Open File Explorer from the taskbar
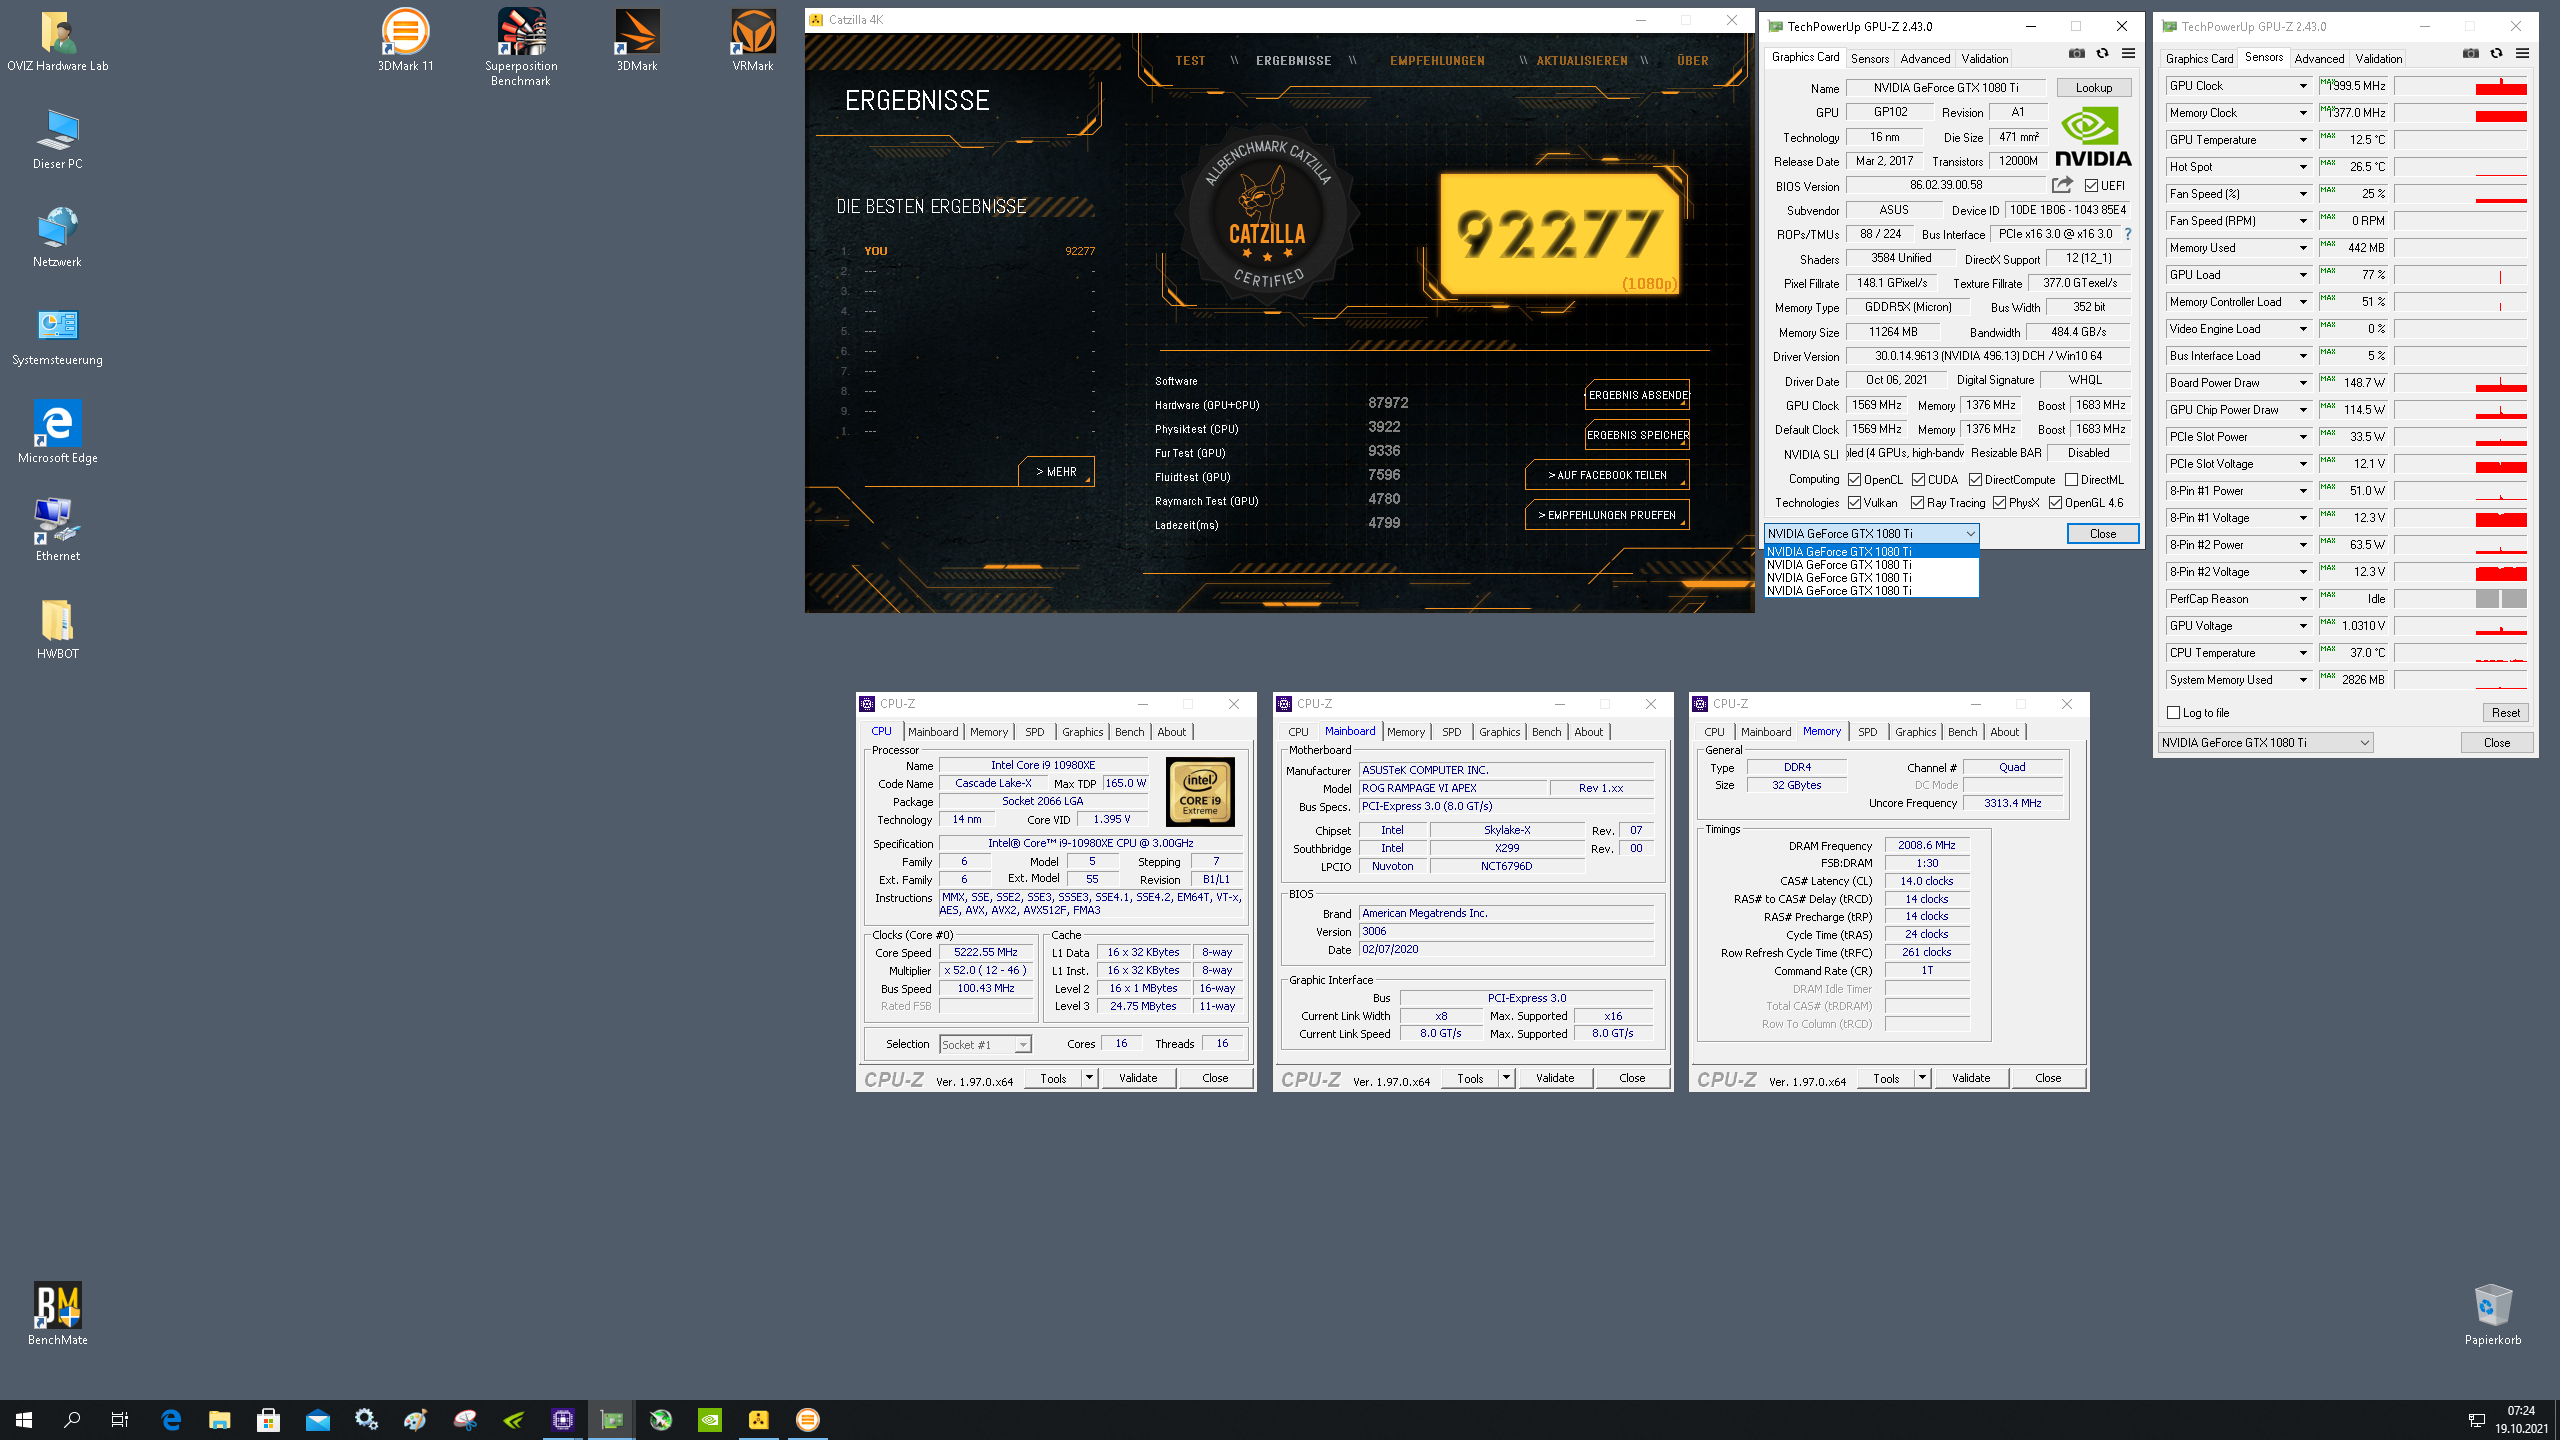Screen dimensions: 2560x1440 (219, 1419)
